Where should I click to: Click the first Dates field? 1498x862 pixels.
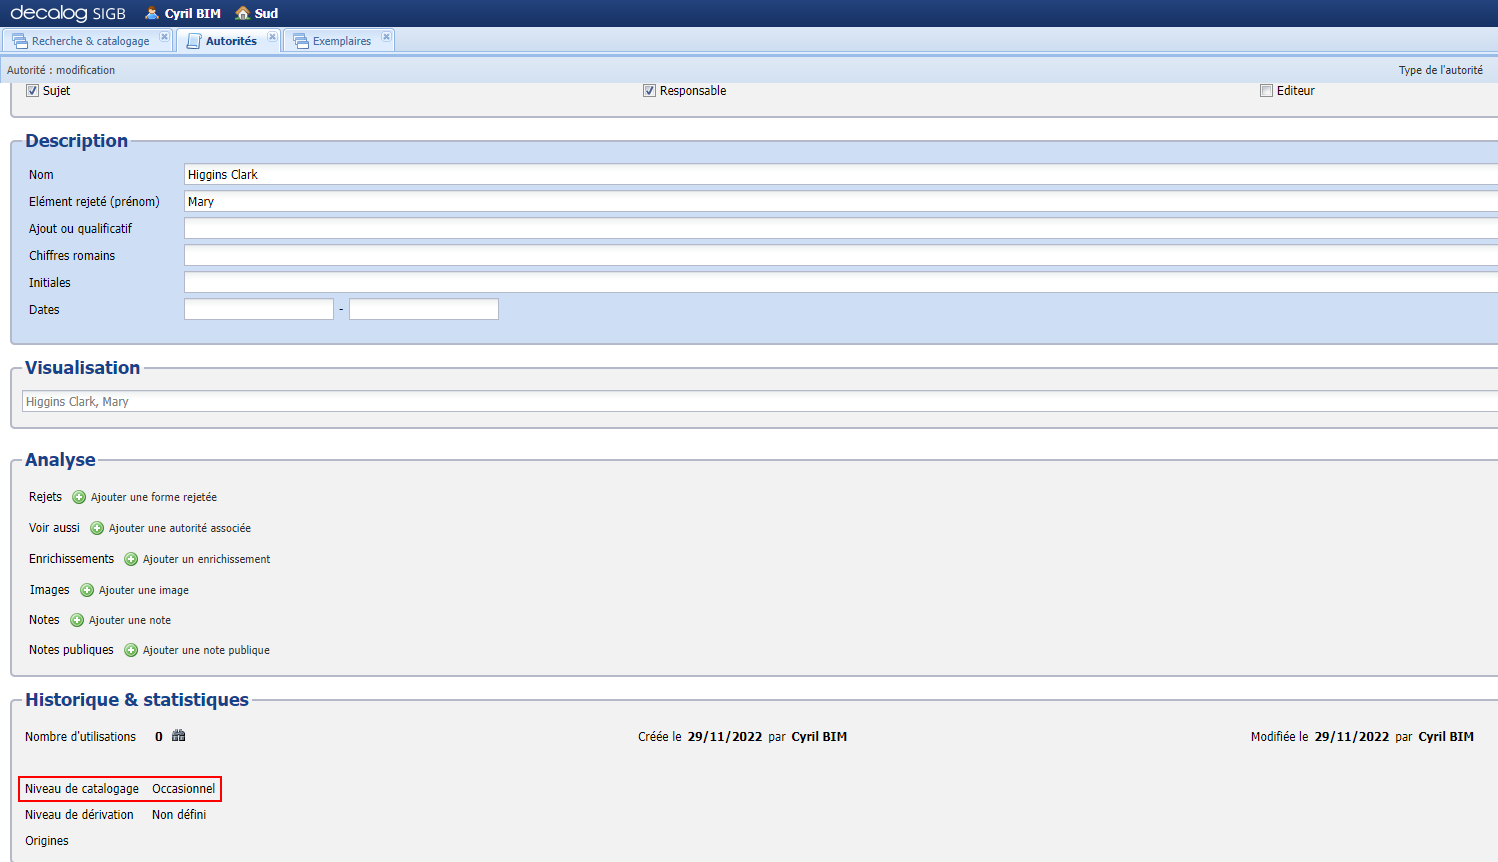pos(258,308)
